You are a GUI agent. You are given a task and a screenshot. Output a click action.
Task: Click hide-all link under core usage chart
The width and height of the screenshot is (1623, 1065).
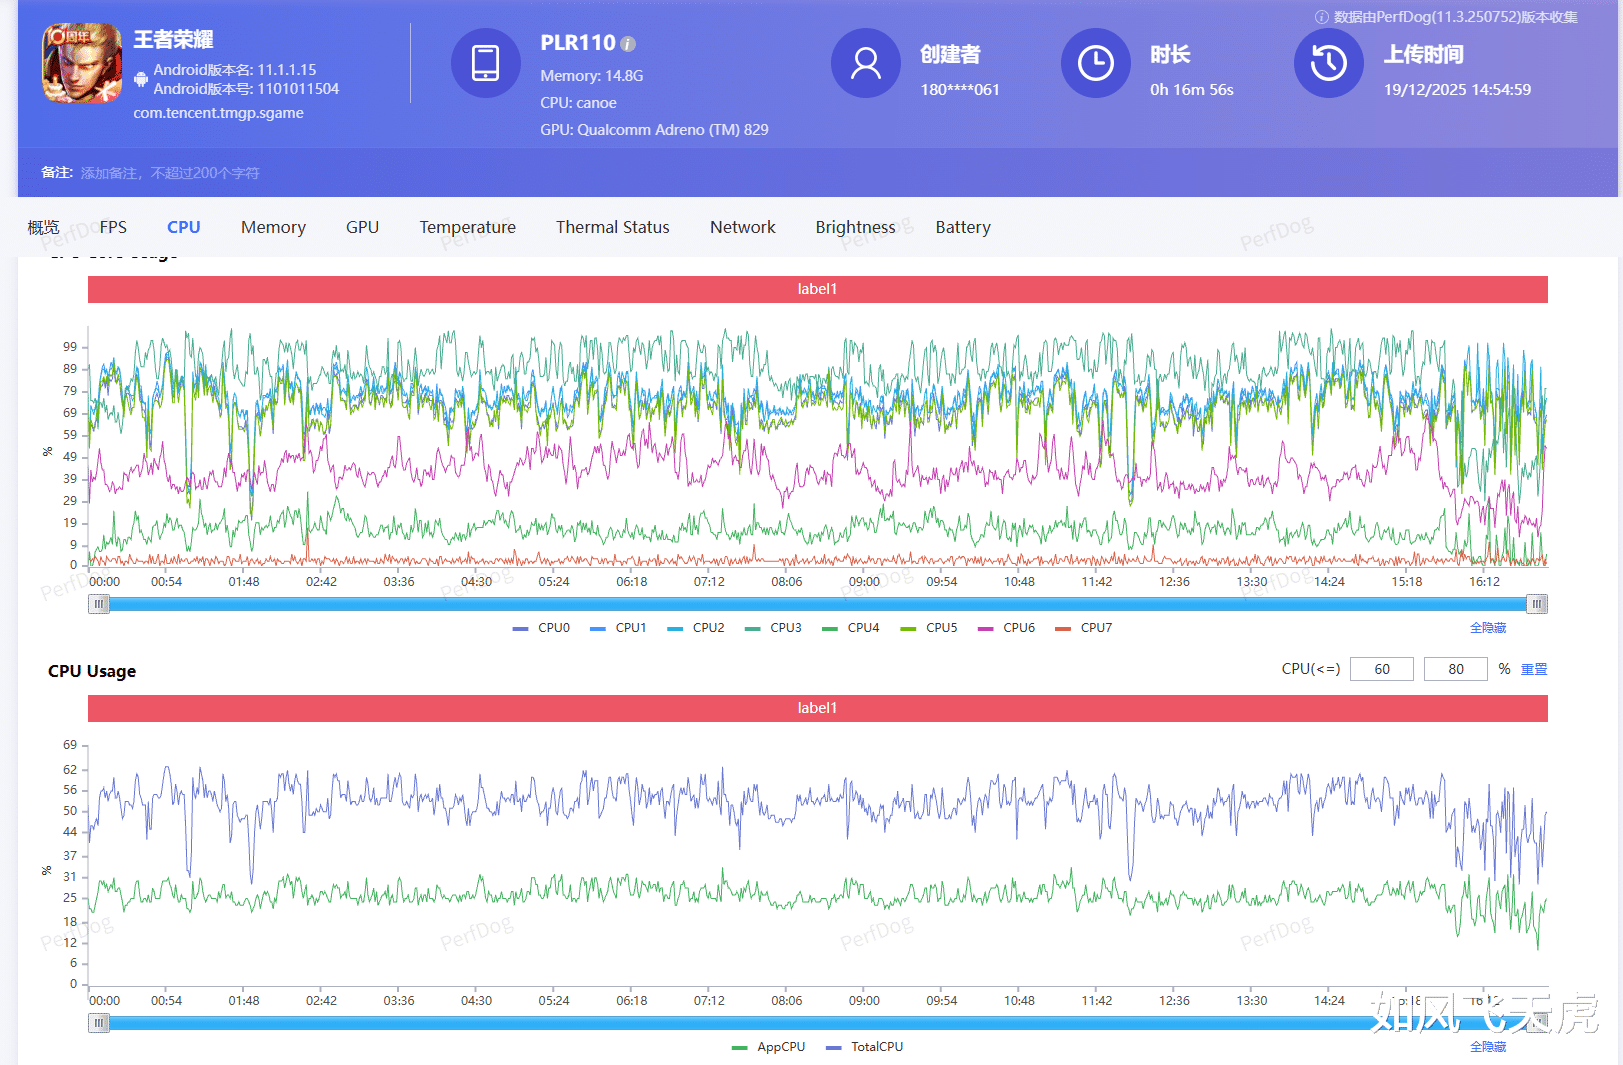[1487, 628]
